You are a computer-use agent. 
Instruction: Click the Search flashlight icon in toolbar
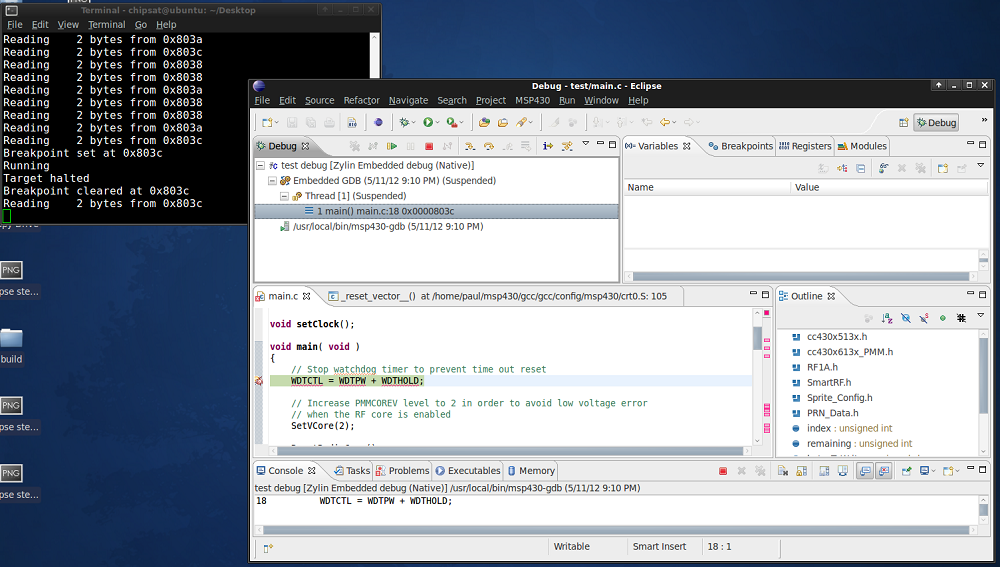[x=522, y=122]
